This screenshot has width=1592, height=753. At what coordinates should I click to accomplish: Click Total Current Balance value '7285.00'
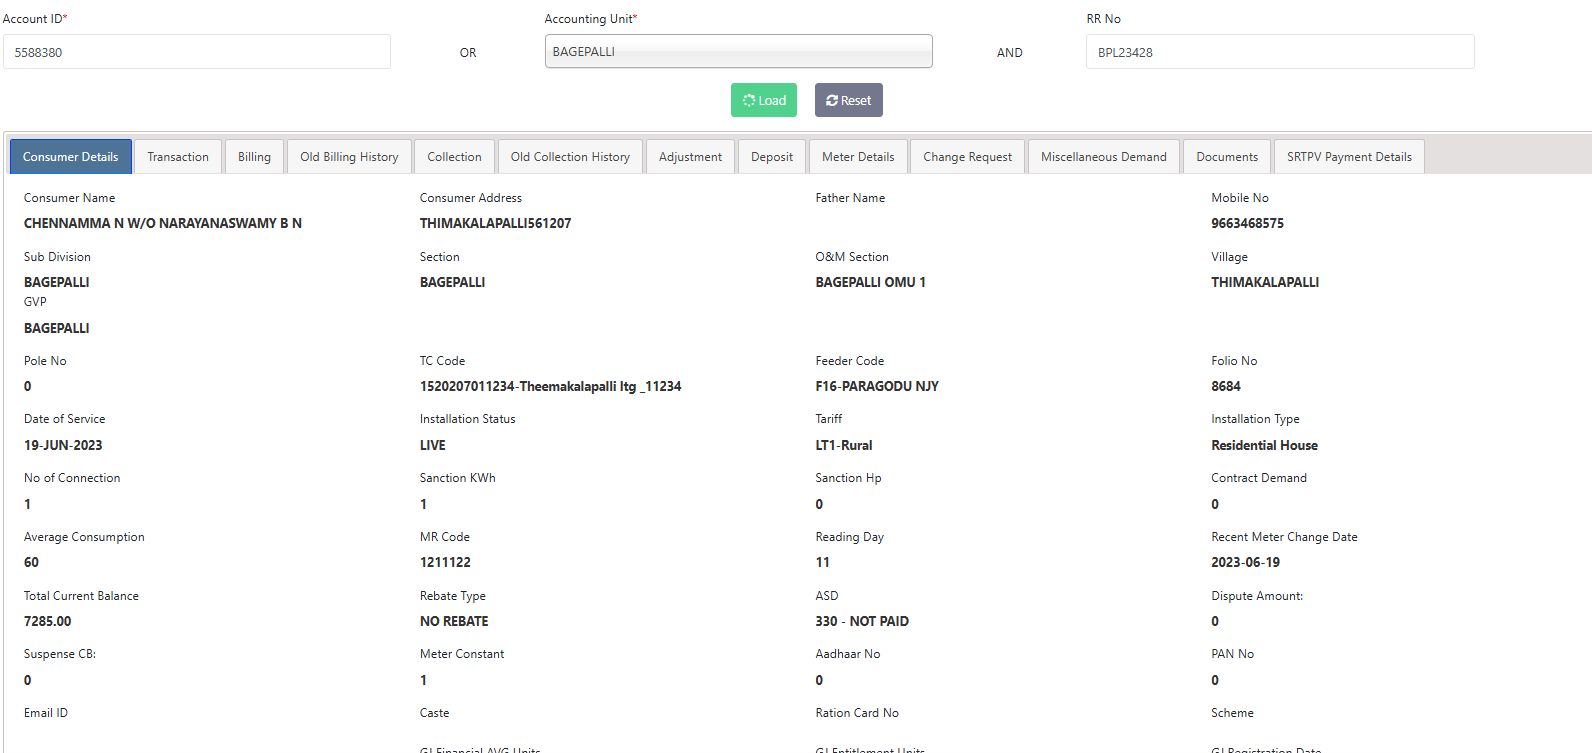tap(47, 621)
